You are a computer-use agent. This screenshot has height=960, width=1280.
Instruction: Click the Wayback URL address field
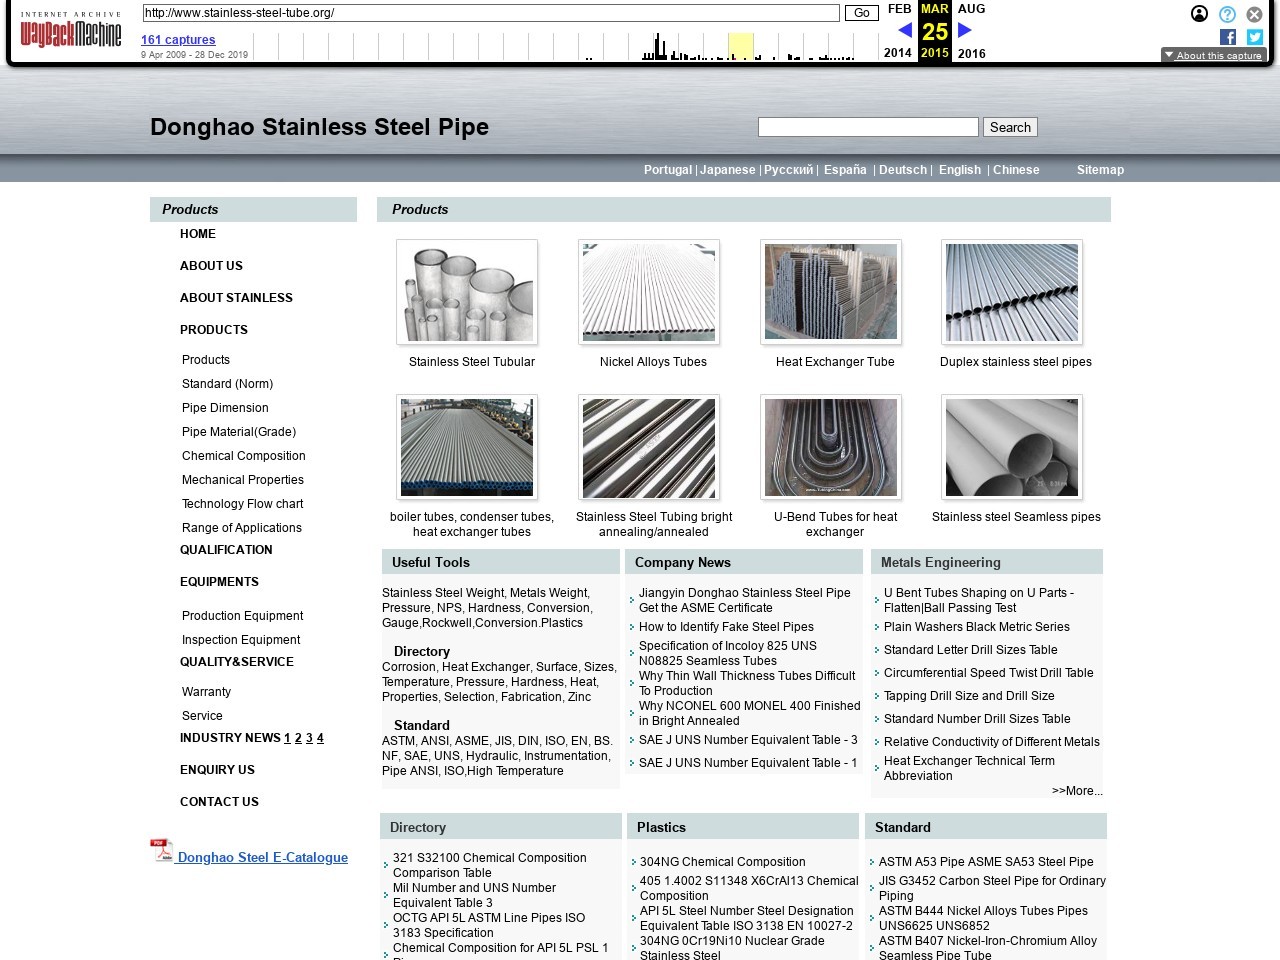pyautogui.click(x=490, y=13)
